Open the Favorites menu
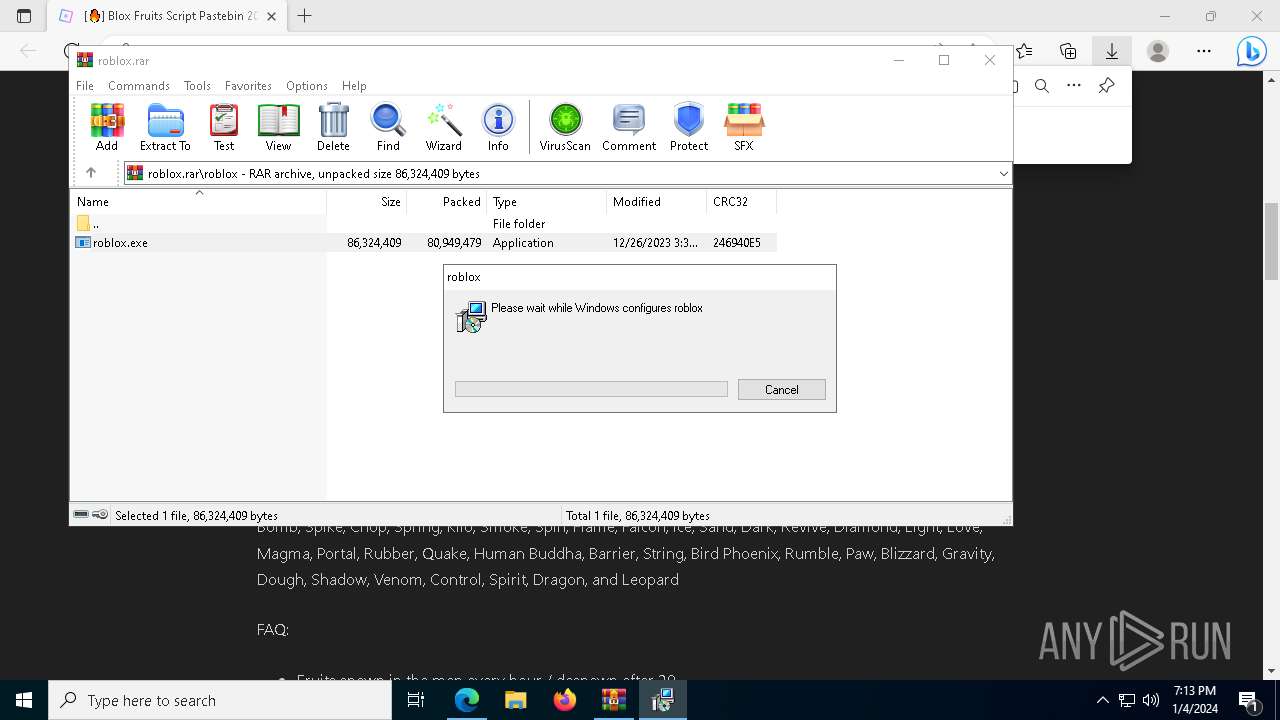 coord(248,86)
